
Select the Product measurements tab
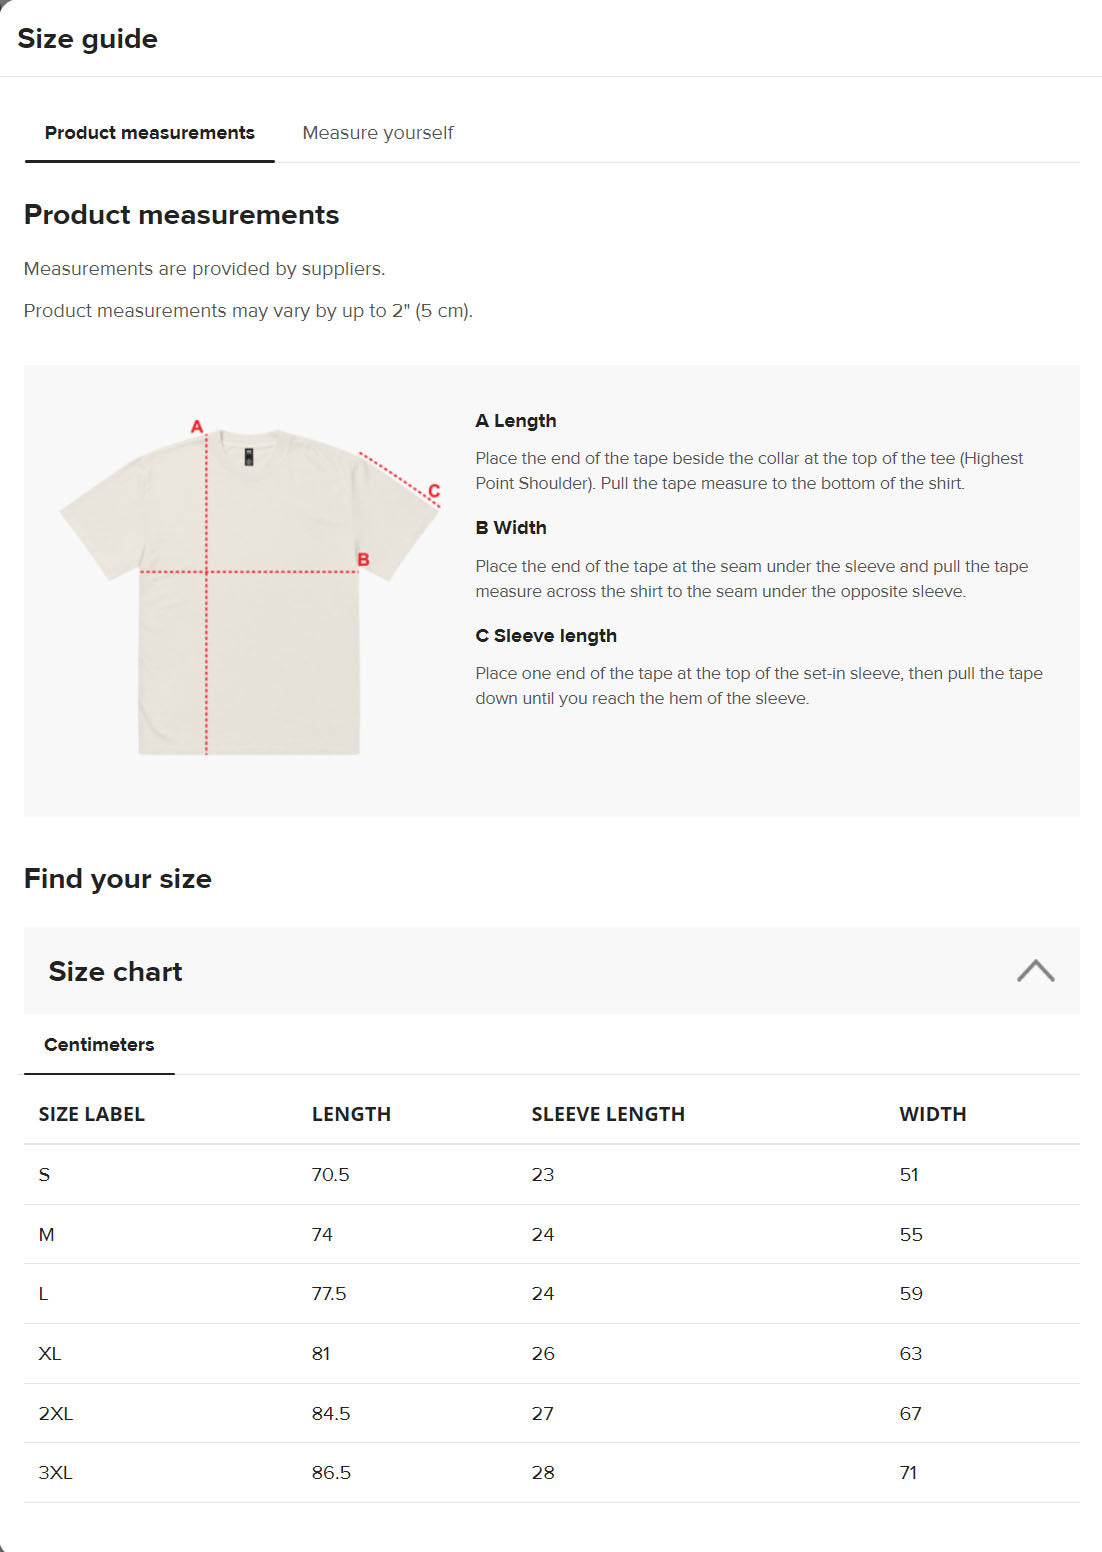149,132
